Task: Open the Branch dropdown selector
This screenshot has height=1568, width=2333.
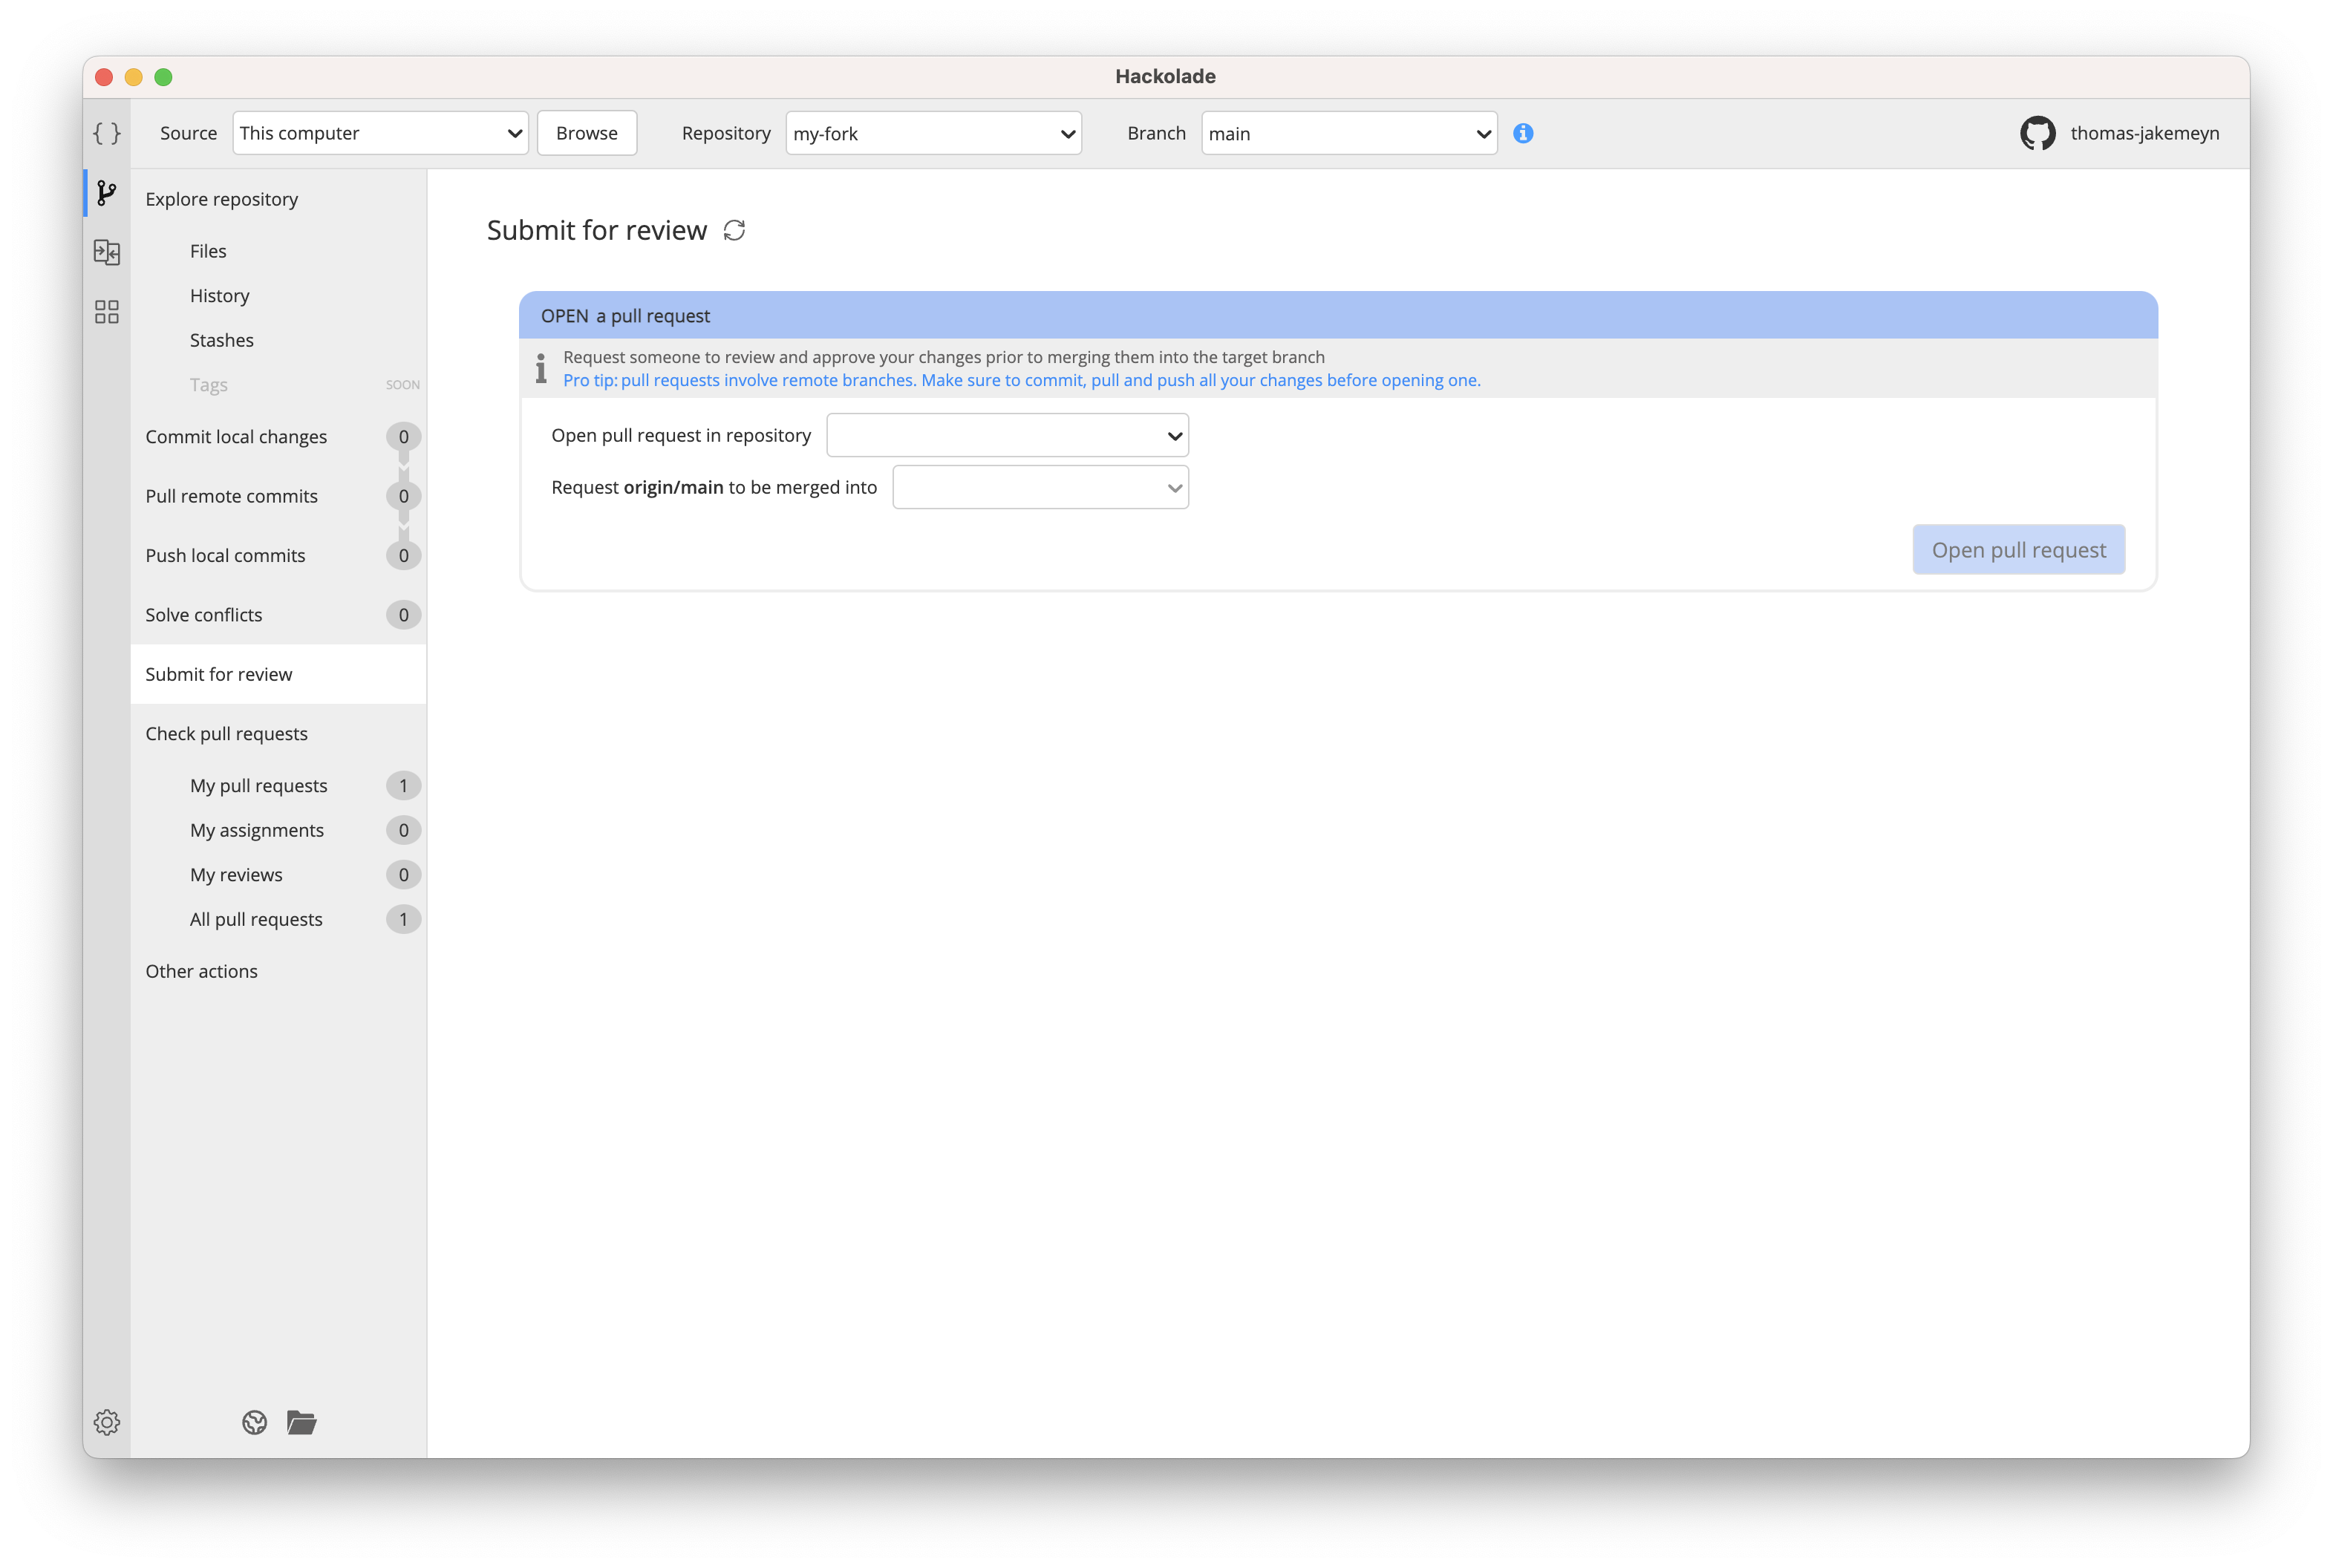Action: click(1346, 131)
